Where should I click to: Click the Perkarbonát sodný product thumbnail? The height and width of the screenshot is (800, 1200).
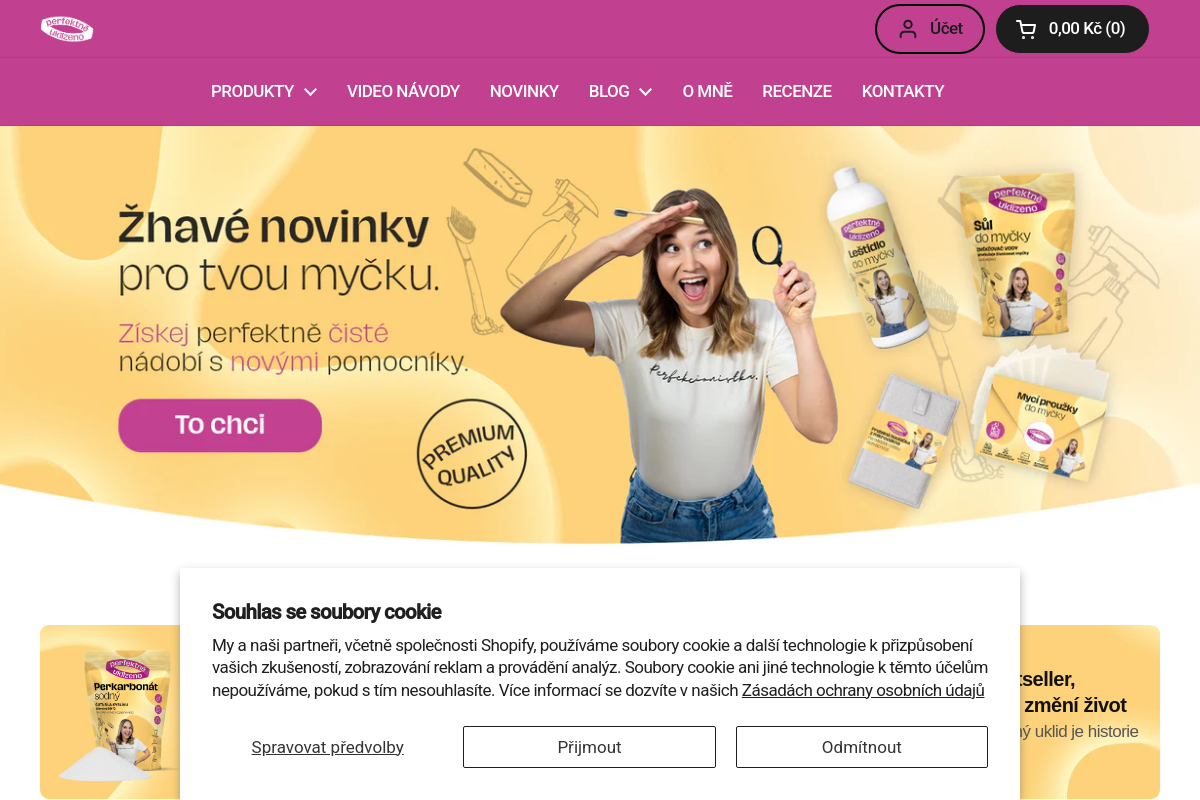tap(117, 713)
